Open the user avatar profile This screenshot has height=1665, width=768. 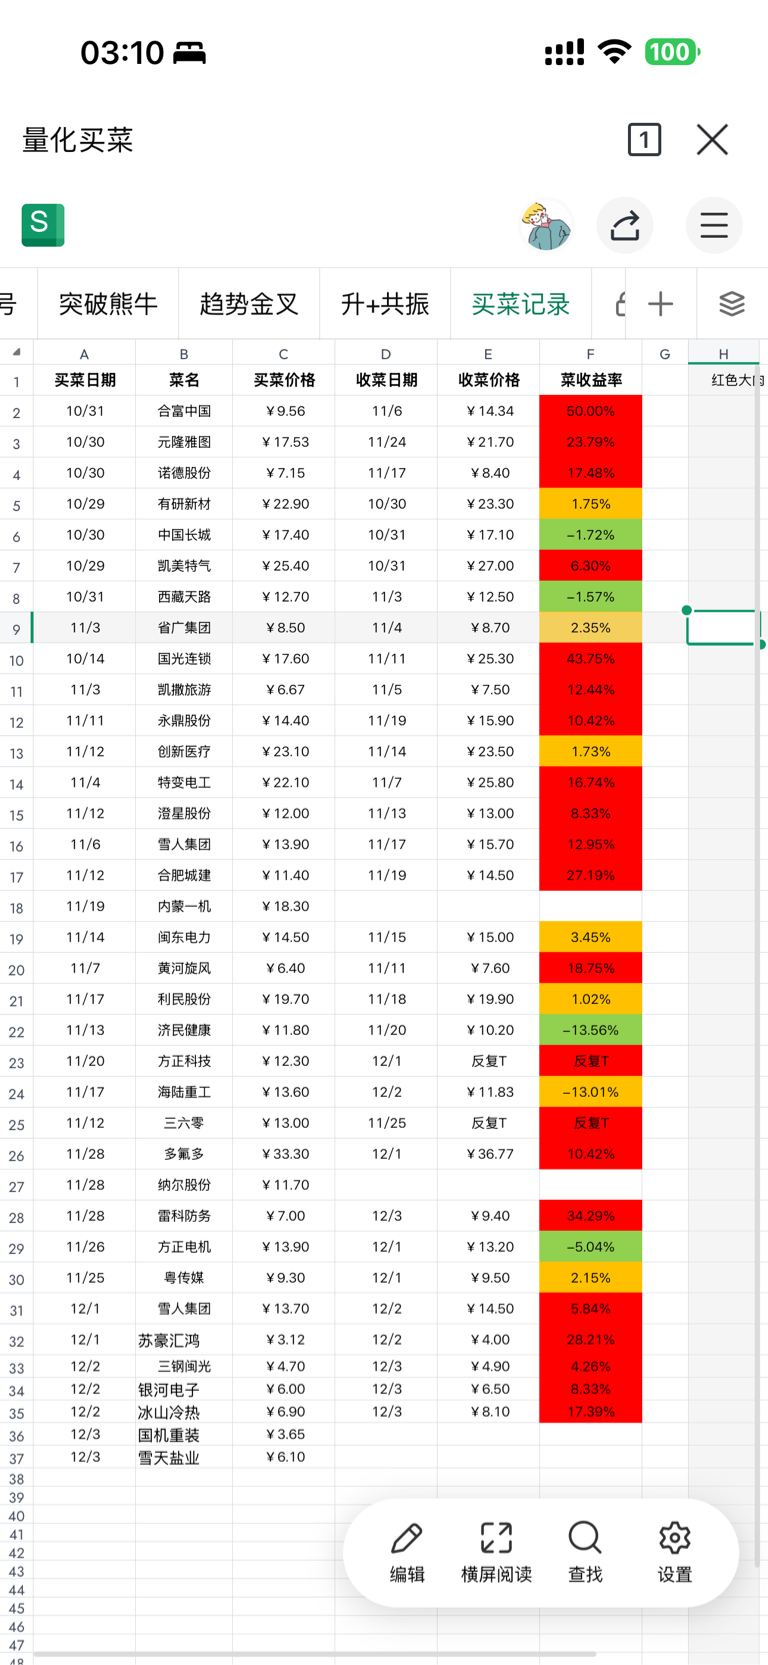click(546, 226)
